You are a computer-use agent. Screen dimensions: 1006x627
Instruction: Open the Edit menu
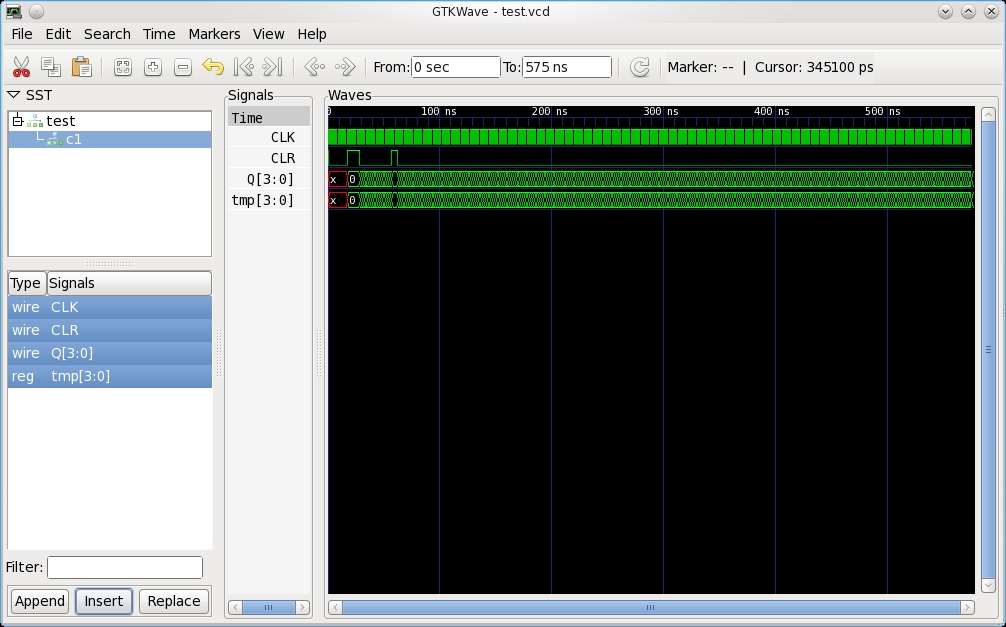[58, 34]
